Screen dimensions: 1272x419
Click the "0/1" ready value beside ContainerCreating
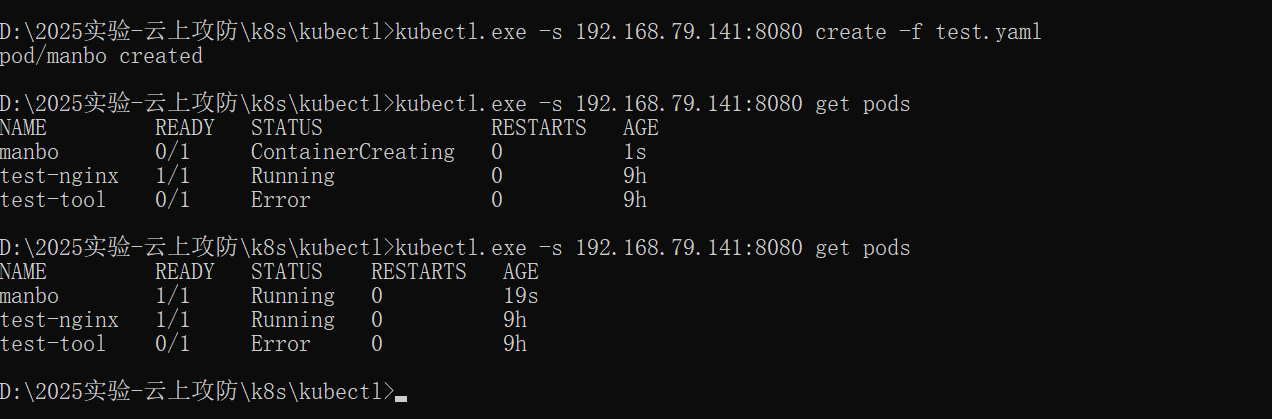172,152
